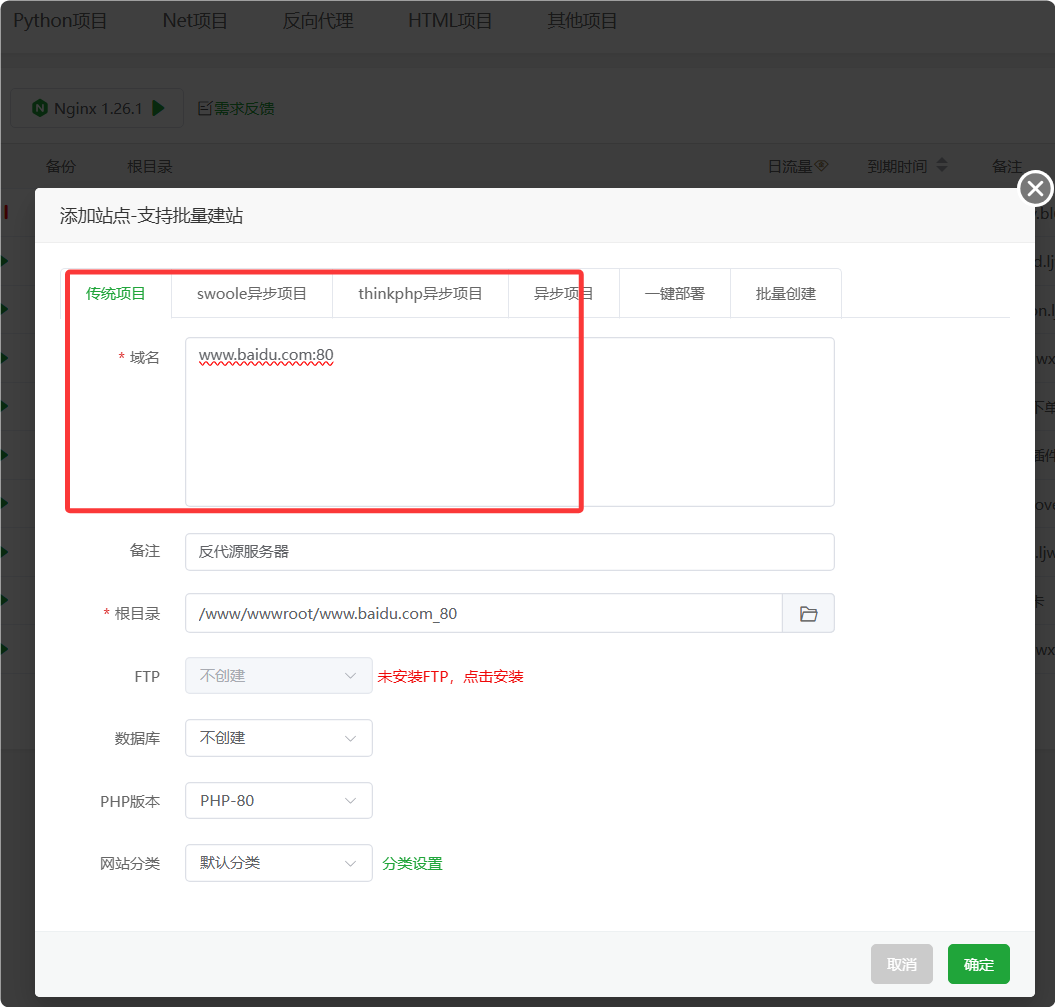This screenshot has width=1055, height=1007.
Task: Click the 日流量 diamond icon
Action: 822,167
